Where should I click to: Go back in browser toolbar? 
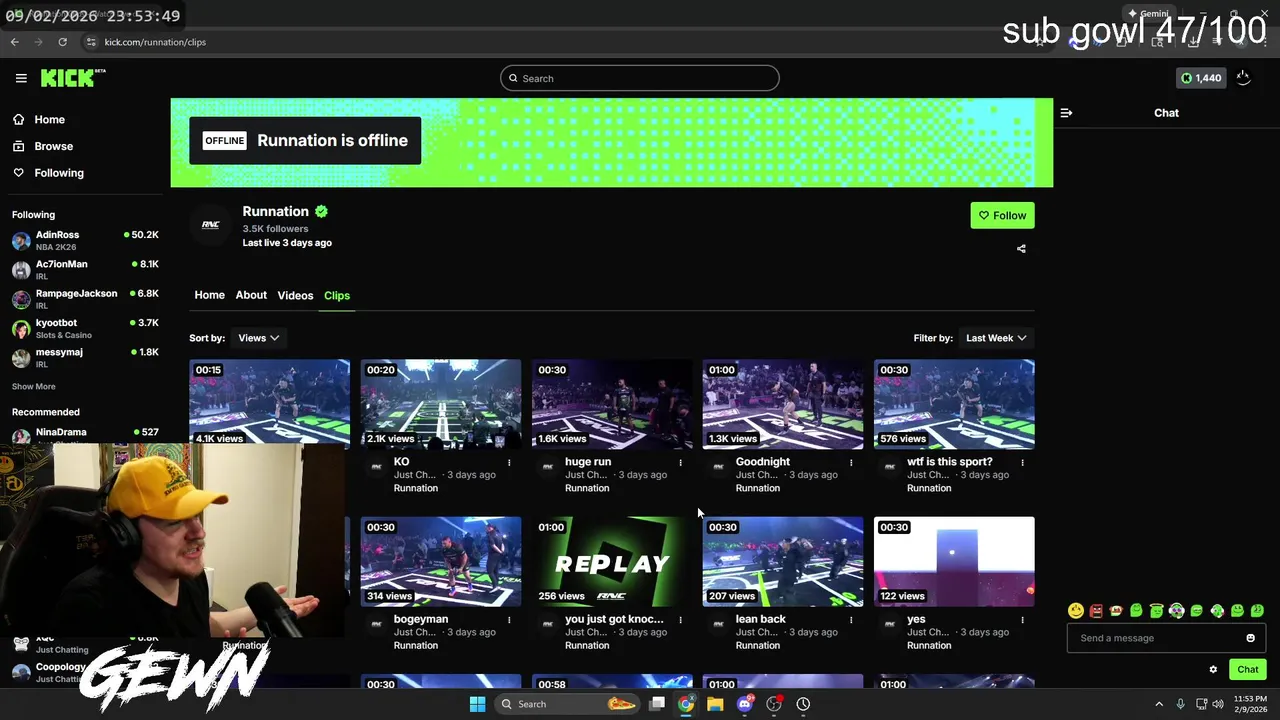14,42
